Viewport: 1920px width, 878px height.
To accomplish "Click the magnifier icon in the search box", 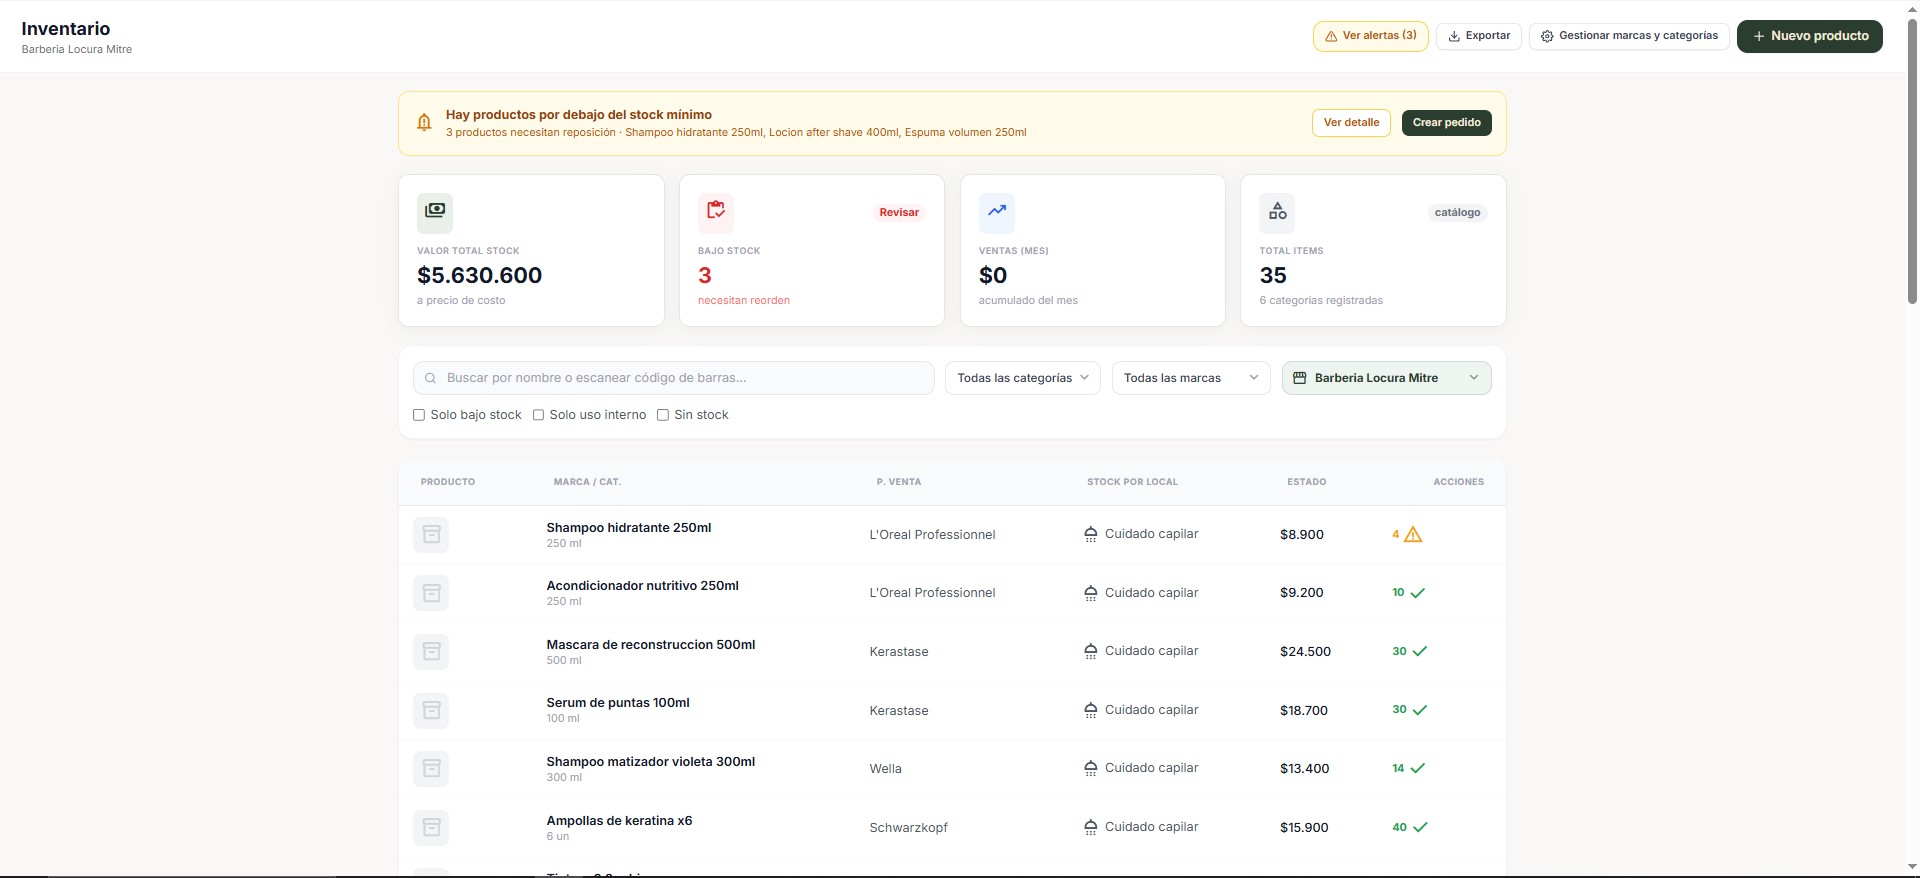I will [430, 378].
